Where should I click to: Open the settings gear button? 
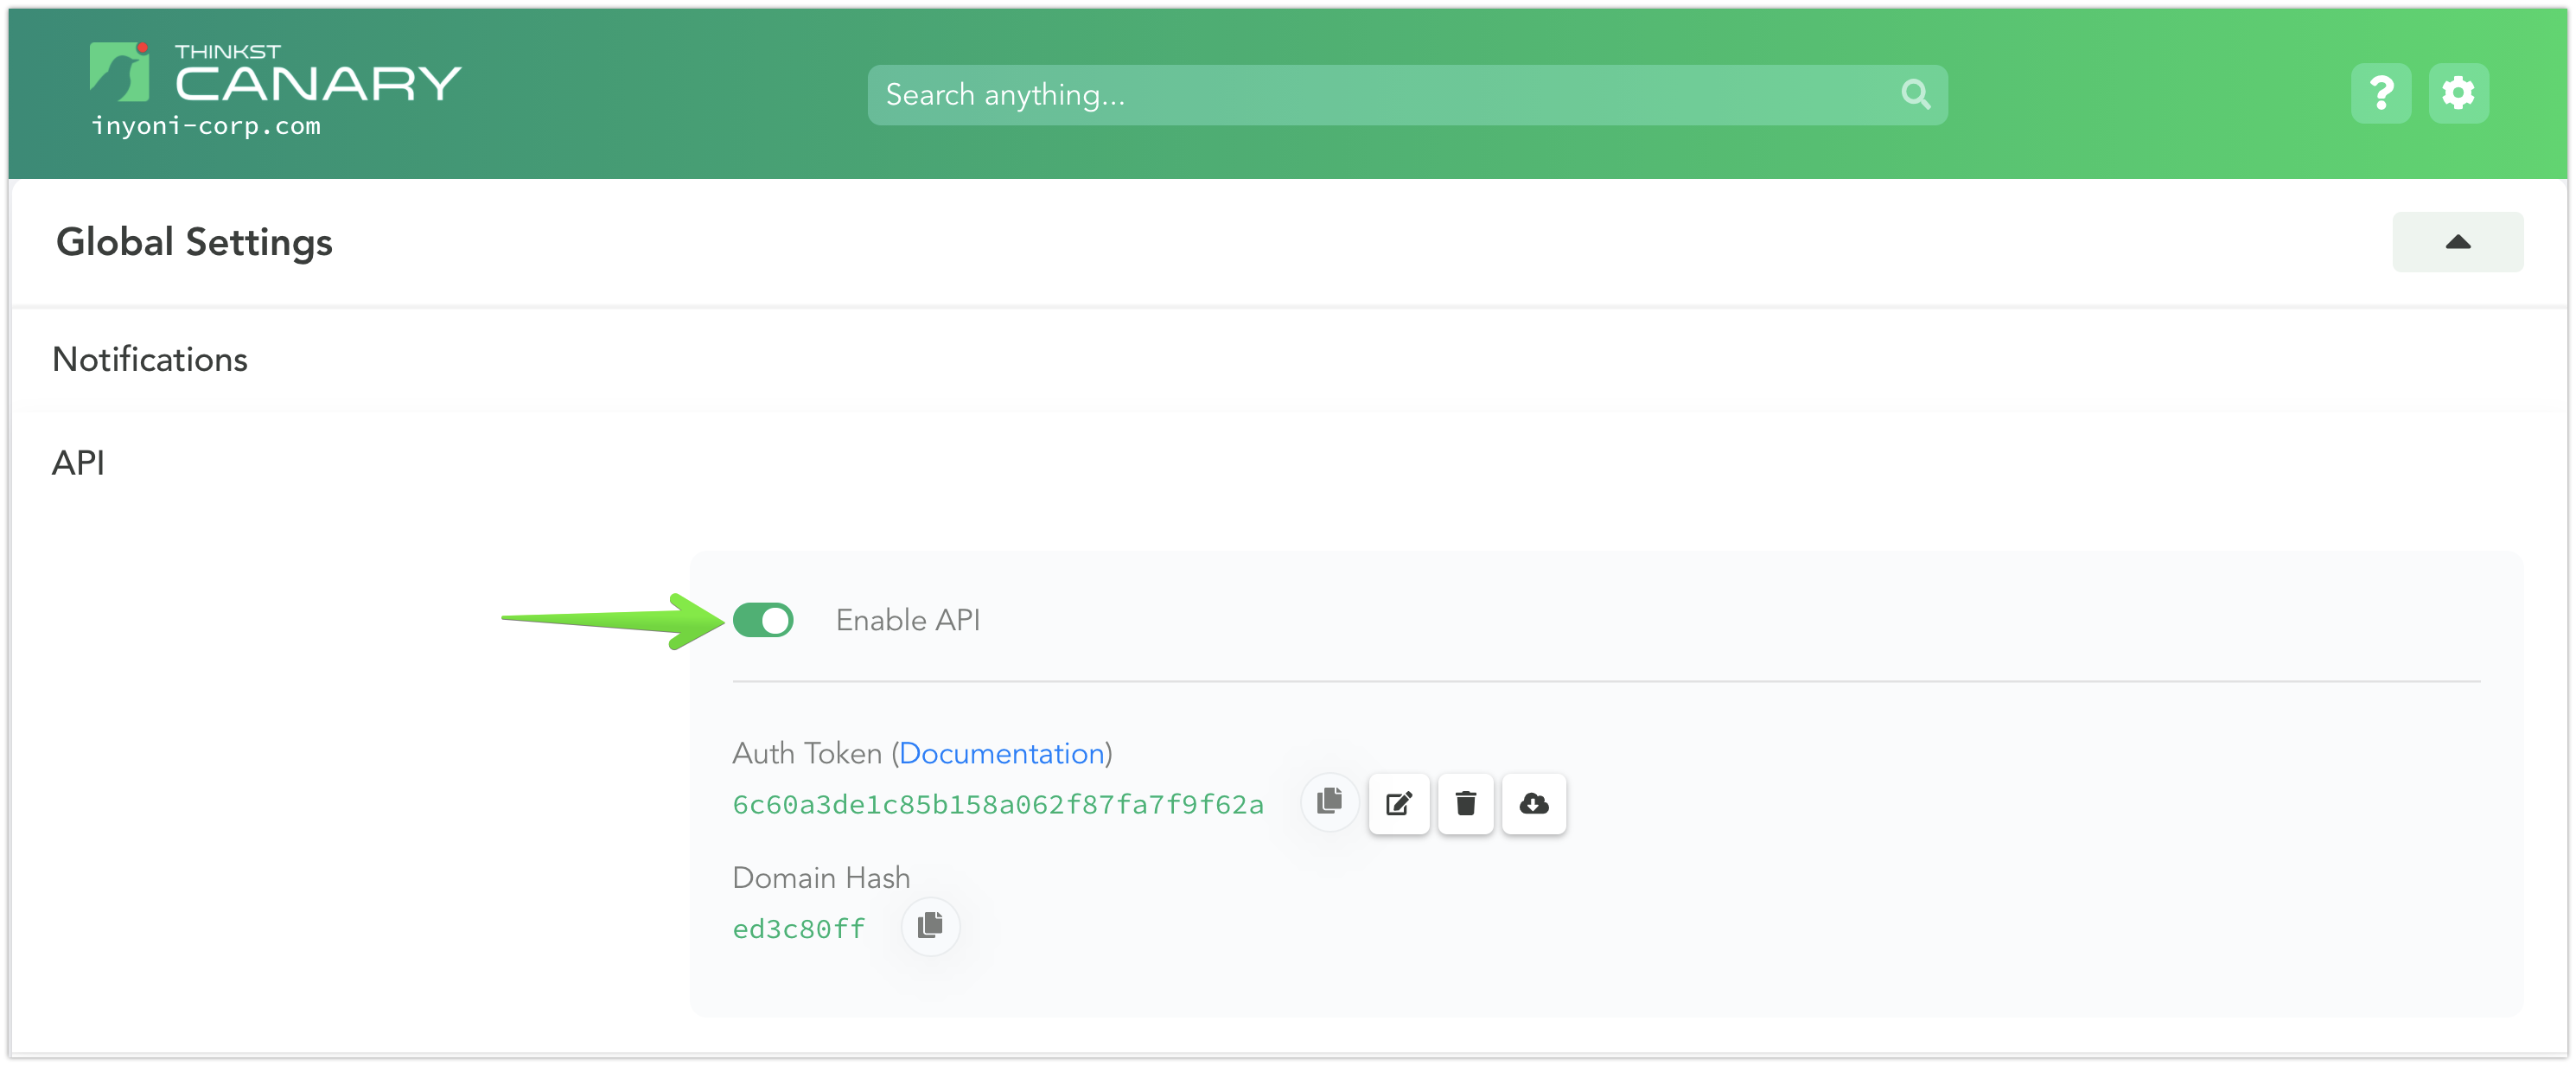pyautogui.click(x=2458, y=94)
